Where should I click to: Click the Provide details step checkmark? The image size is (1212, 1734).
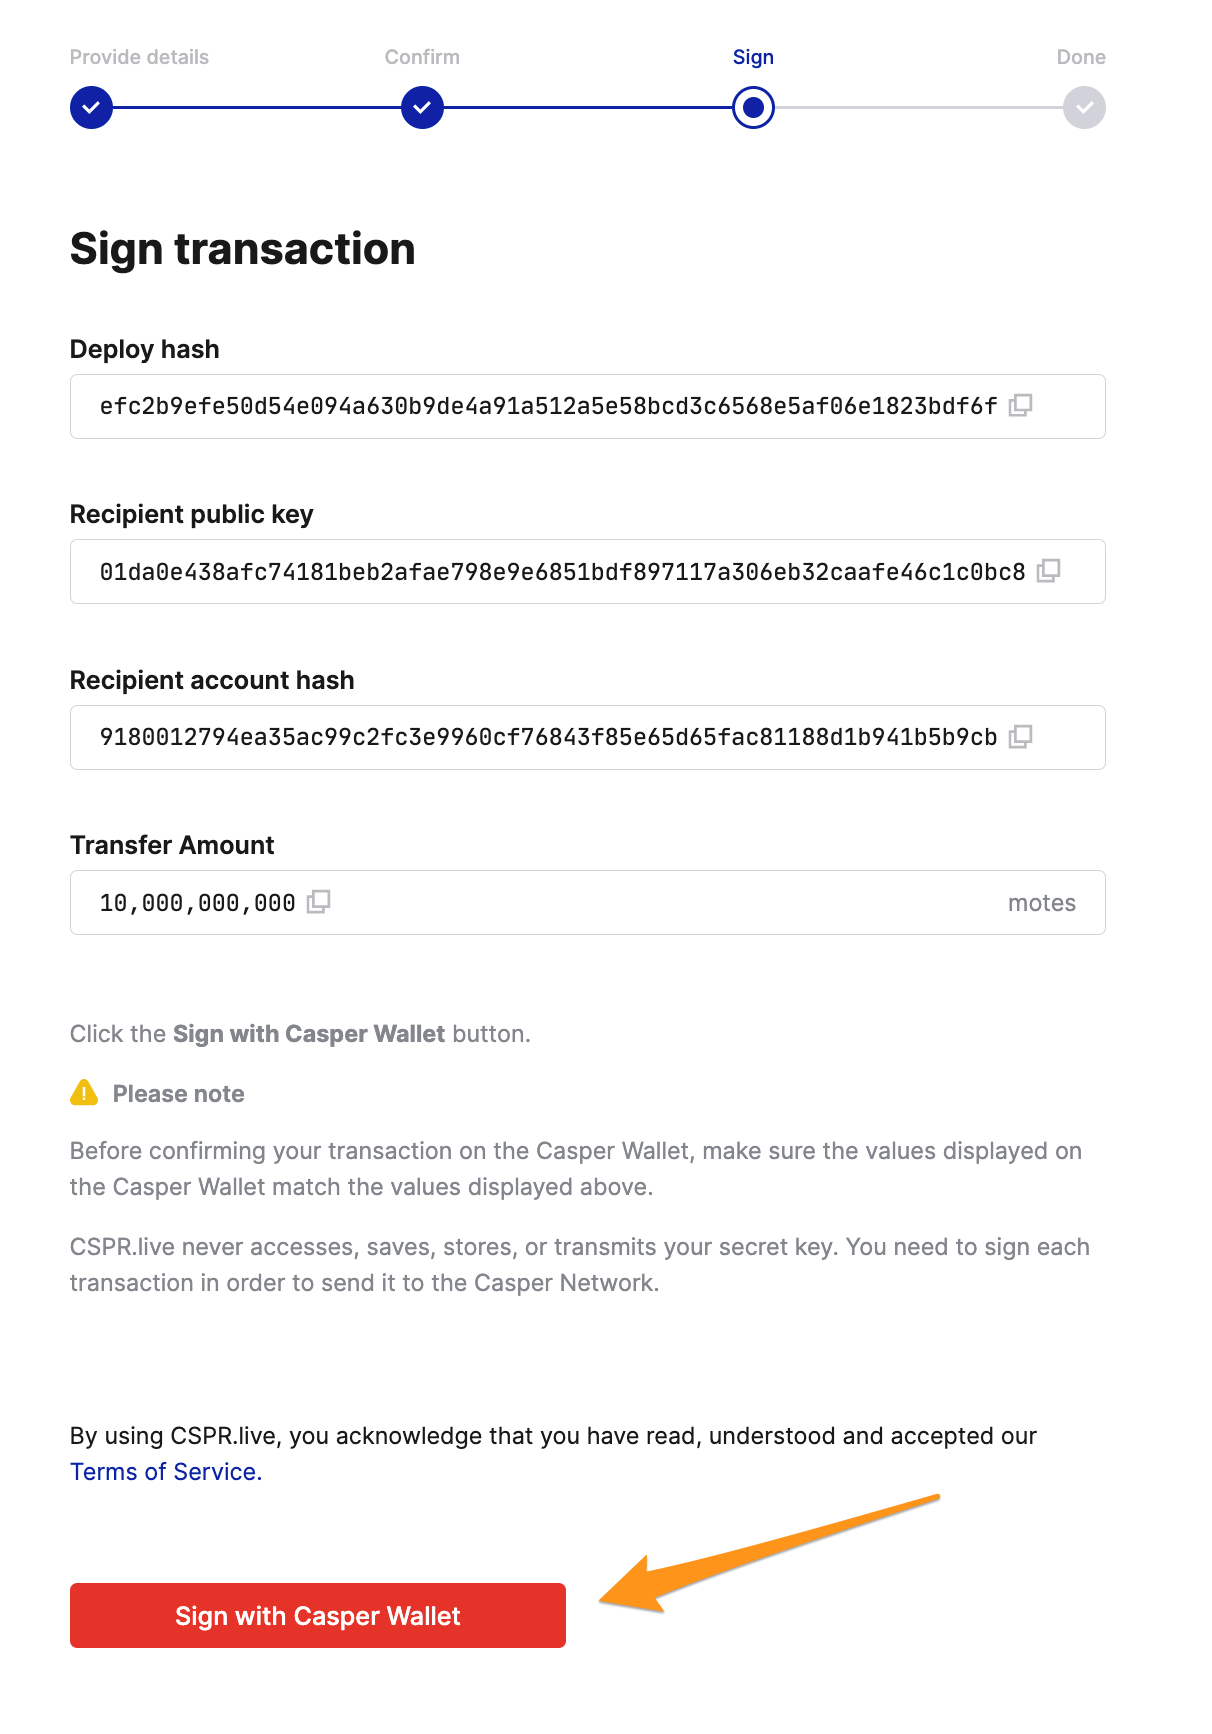pos(91,107)
